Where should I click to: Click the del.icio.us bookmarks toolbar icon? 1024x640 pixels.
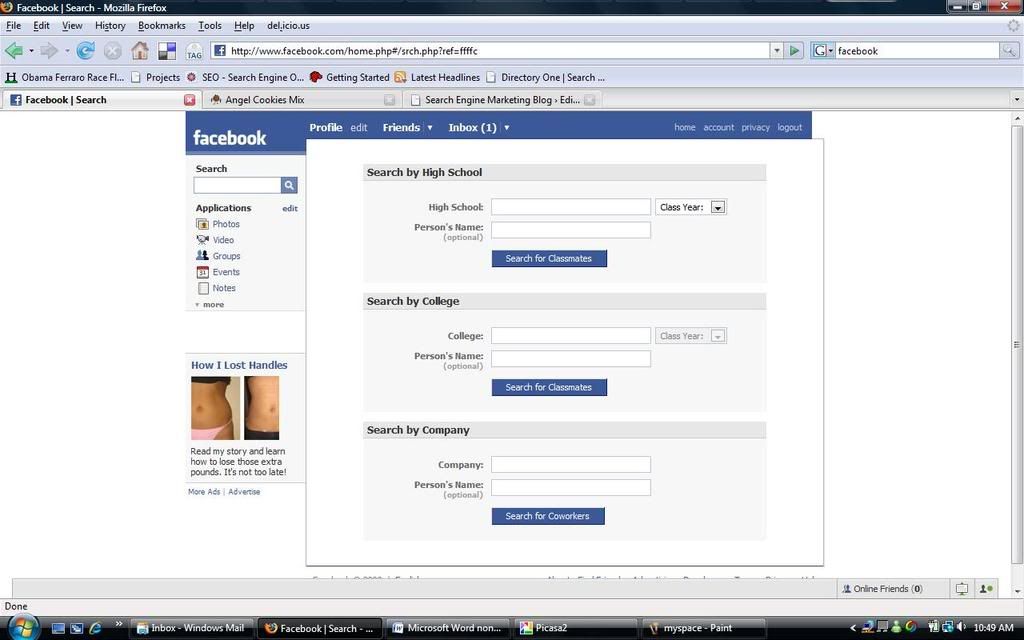[167, 51]
